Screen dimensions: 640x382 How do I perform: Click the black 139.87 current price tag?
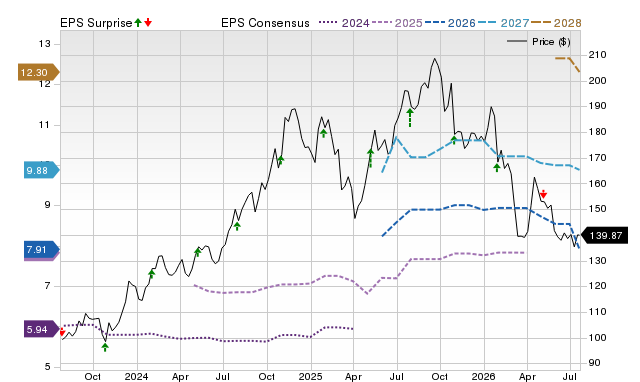pyautogui.click(x=604, y=235)
